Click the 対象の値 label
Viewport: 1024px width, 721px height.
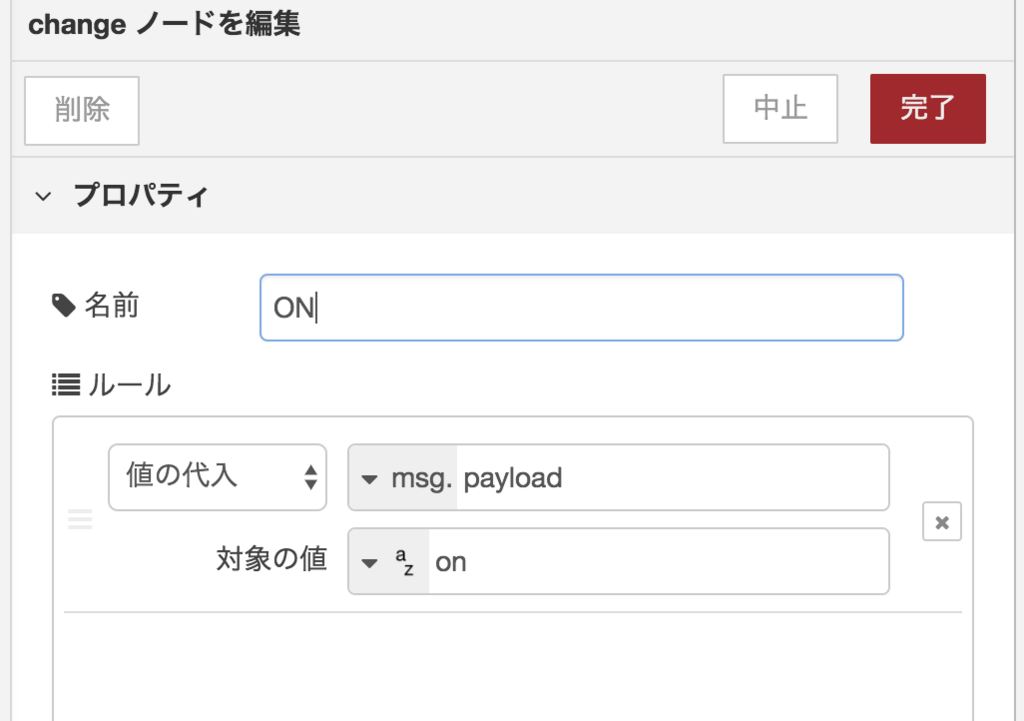coord(272,560)
